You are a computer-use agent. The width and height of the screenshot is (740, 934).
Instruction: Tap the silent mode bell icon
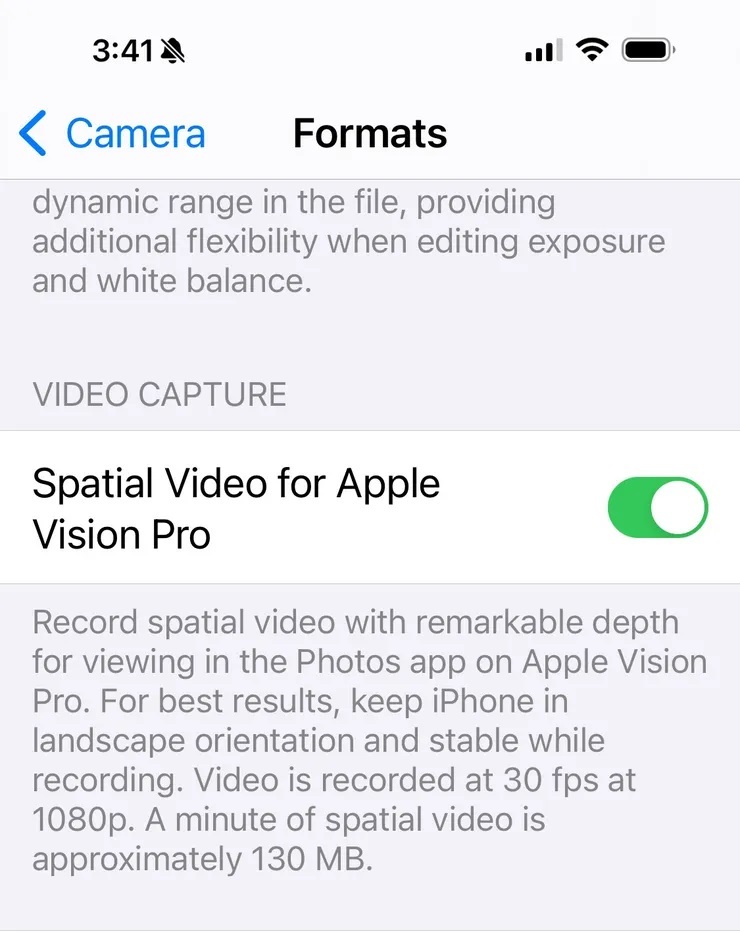[x=173, y=51]
